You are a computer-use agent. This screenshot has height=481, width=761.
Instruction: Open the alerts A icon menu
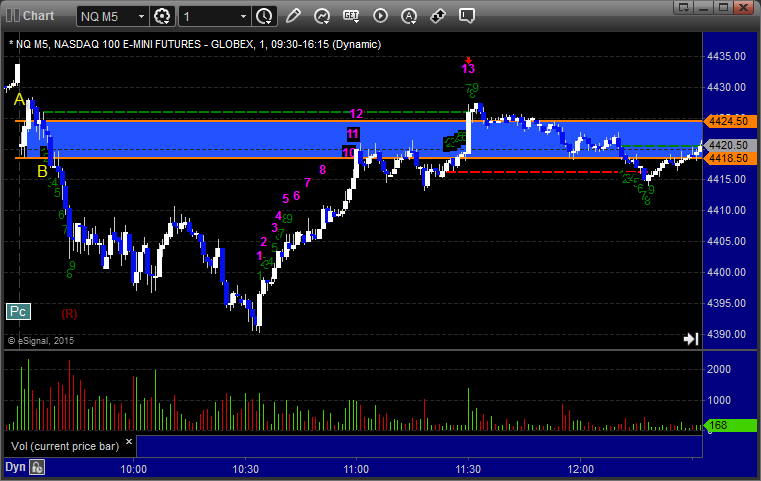409,16
